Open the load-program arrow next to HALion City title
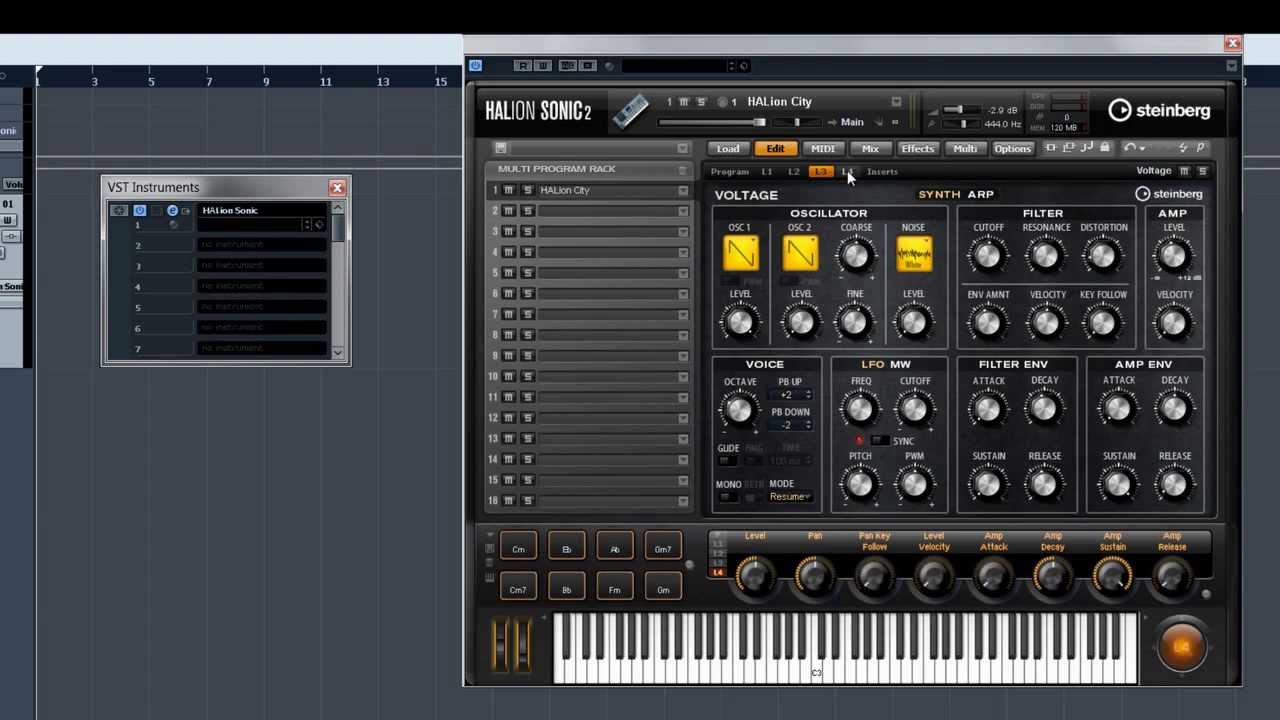Image resolution: width=1280 pixels, height=720 pixels. point(896,101)
